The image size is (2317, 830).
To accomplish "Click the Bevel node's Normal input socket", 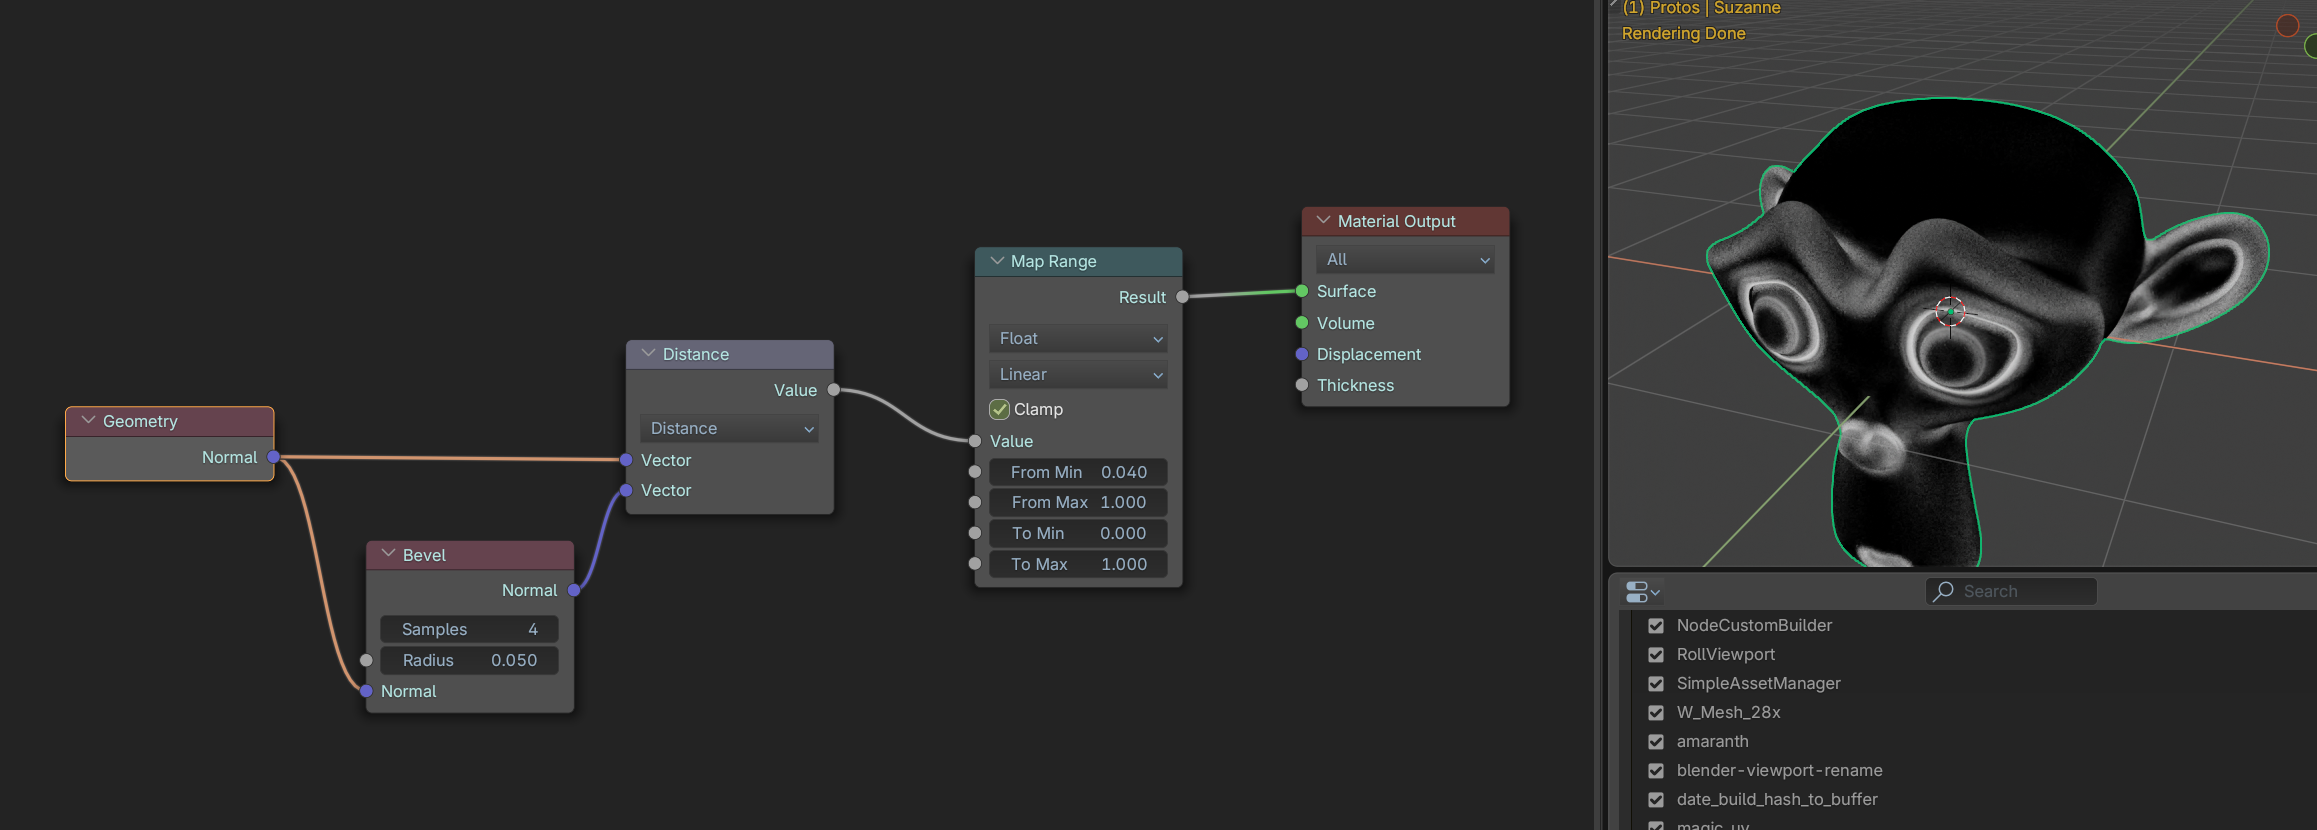I will [366, 691].
